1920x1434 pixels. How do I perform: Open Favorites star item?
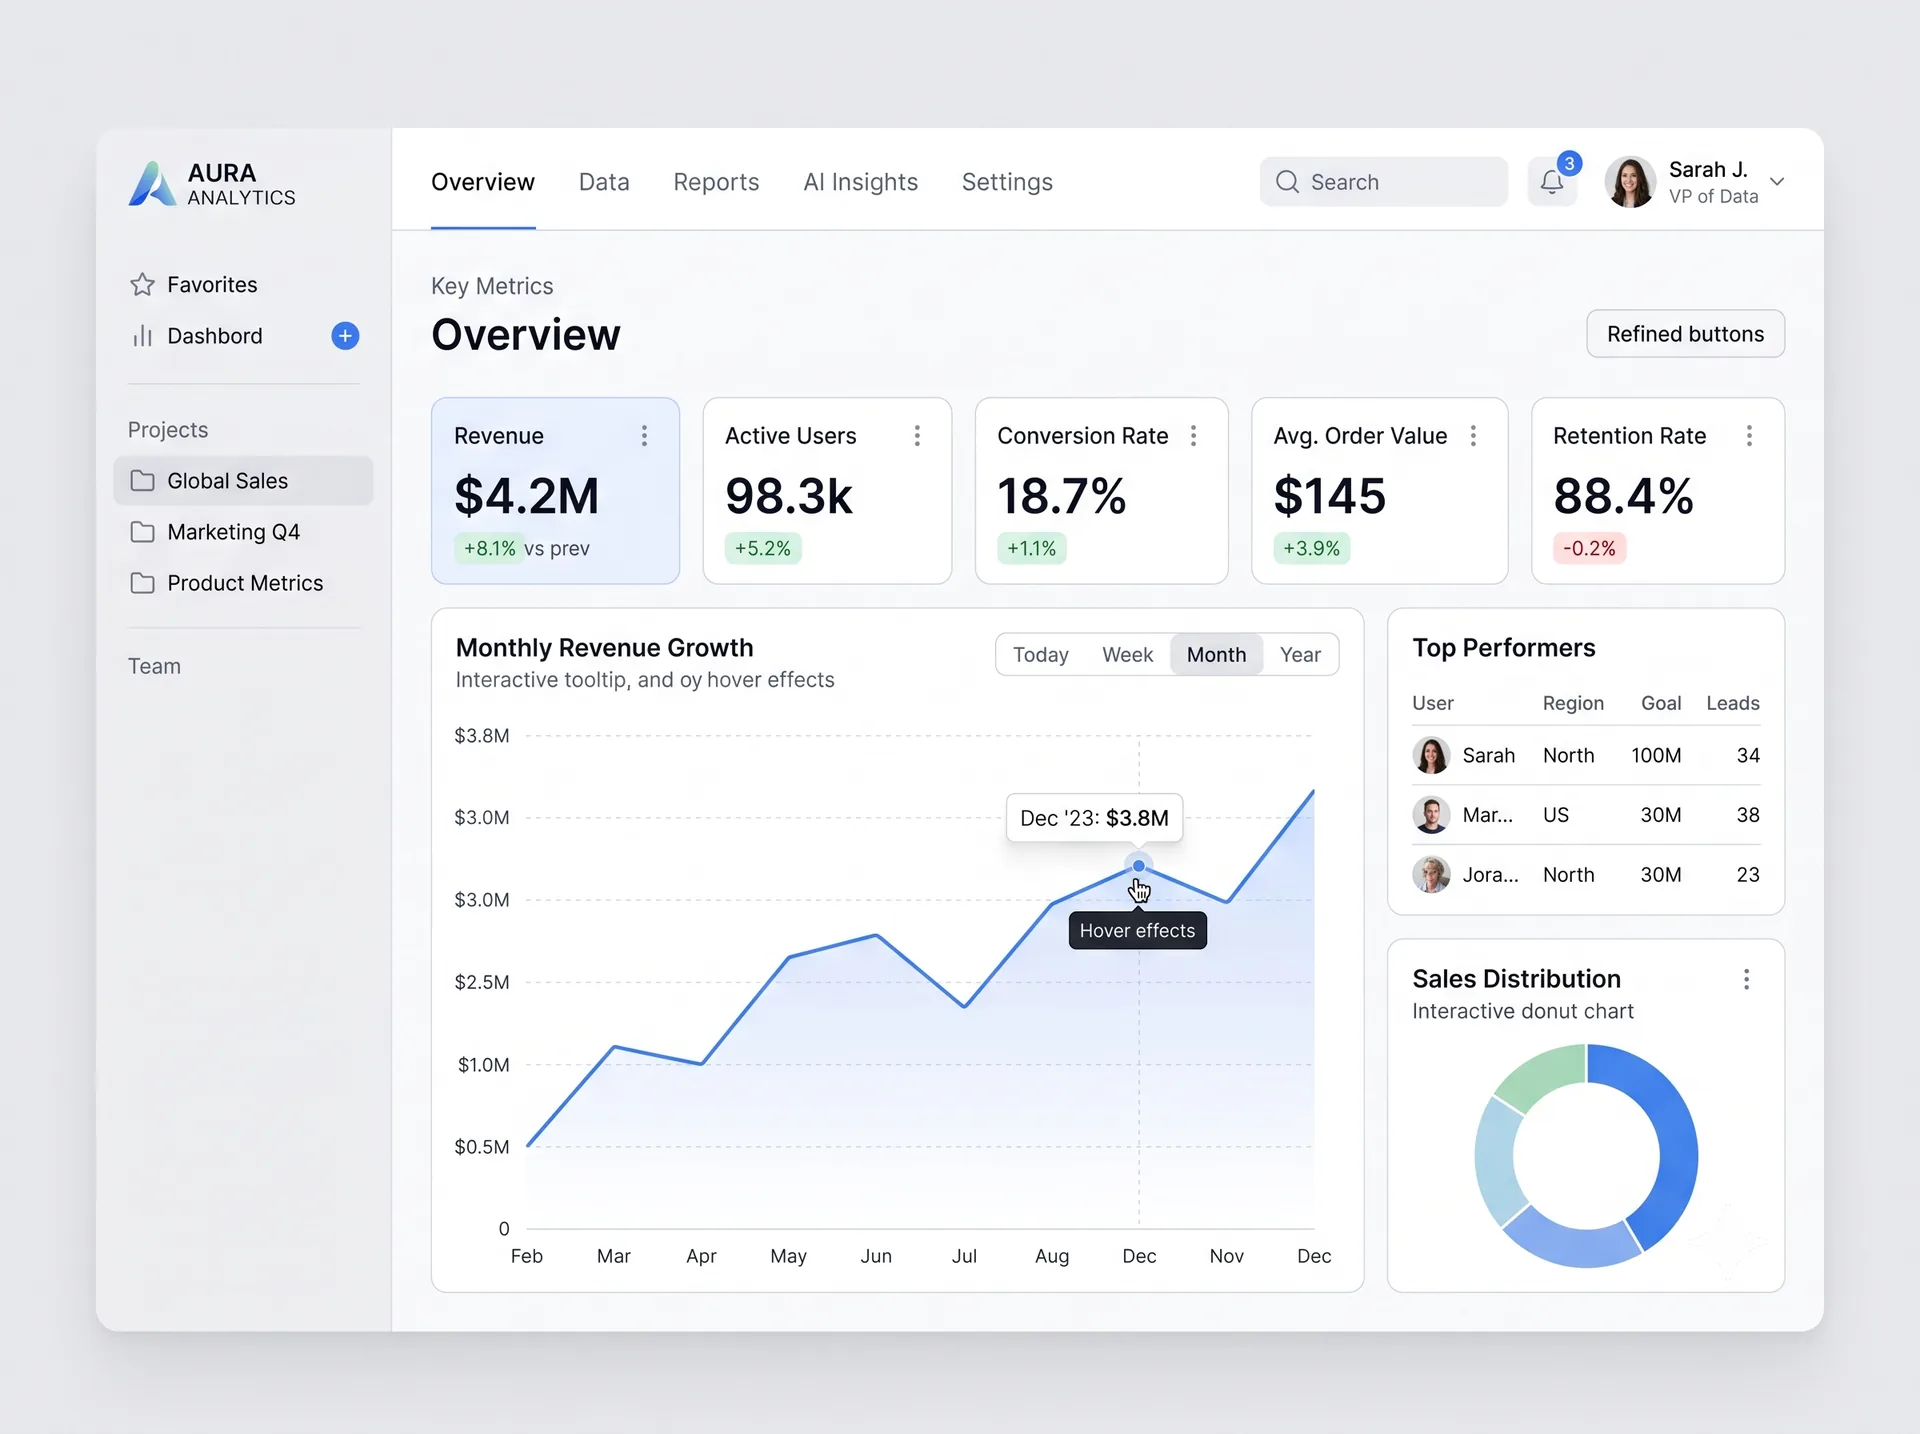coord(193,285)
